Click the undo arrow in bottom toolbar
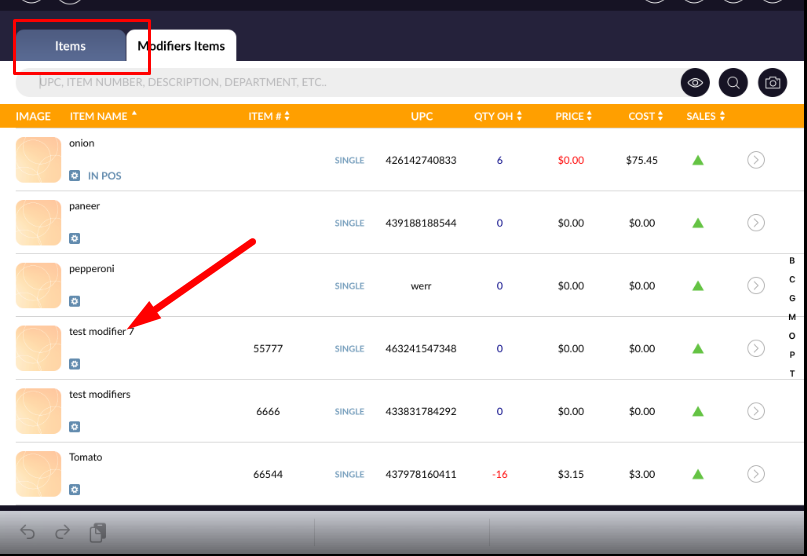This screenshot has width=807, height=556. 28,532
